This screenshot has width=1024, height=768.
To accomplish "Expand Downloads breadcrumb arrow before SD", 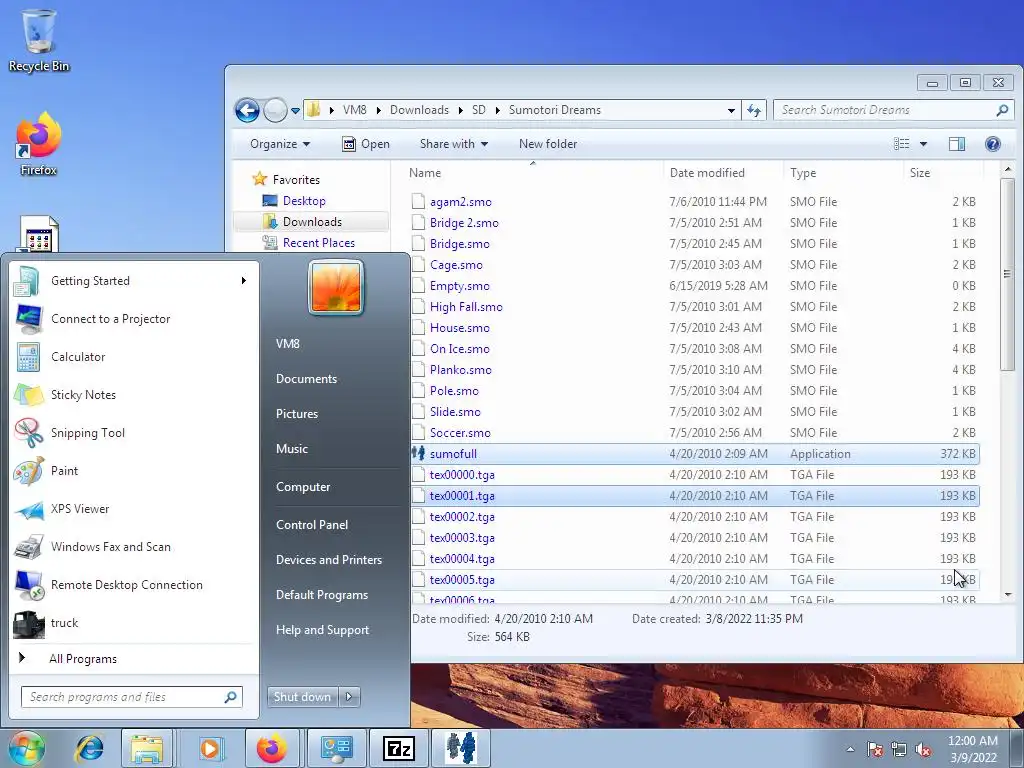I will (x=461, y=110).
